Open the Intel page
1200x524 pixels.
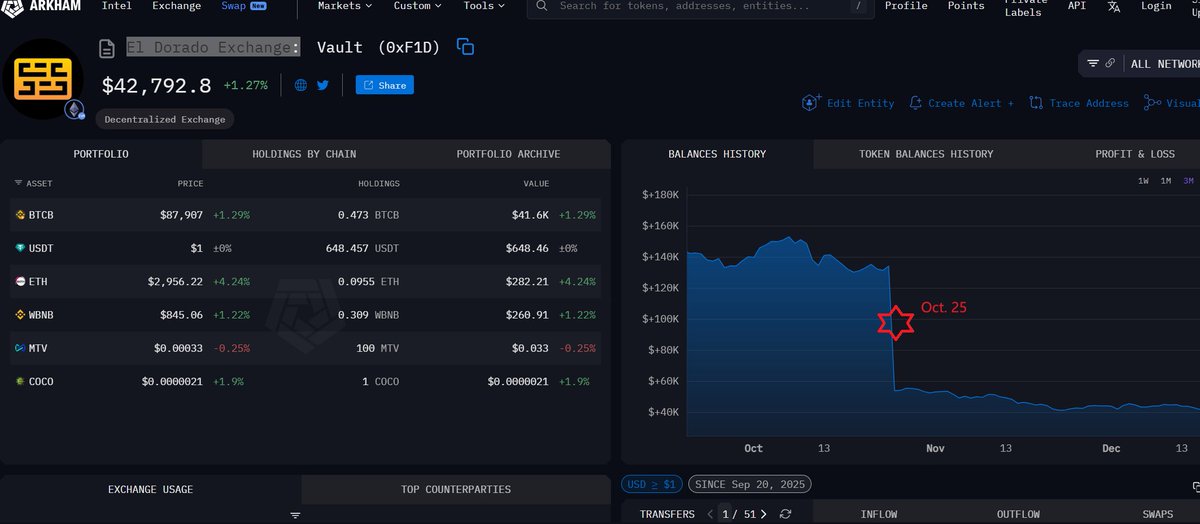point(117,6)
